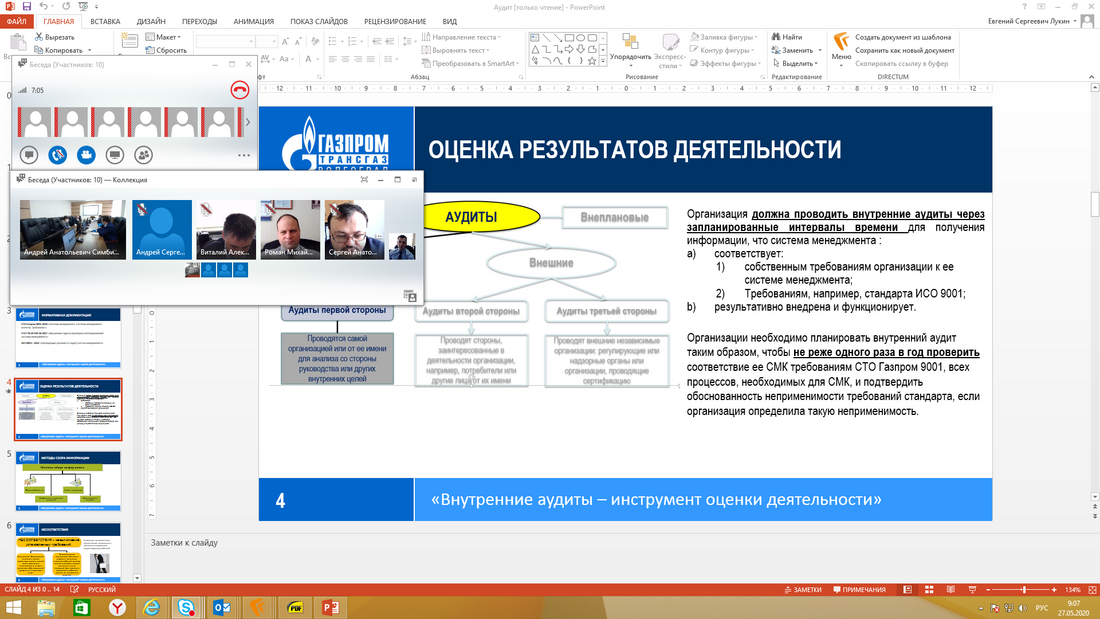The image size is (1100, 619).
Task: Toggle the video camera button
Action: click(86, 154)
